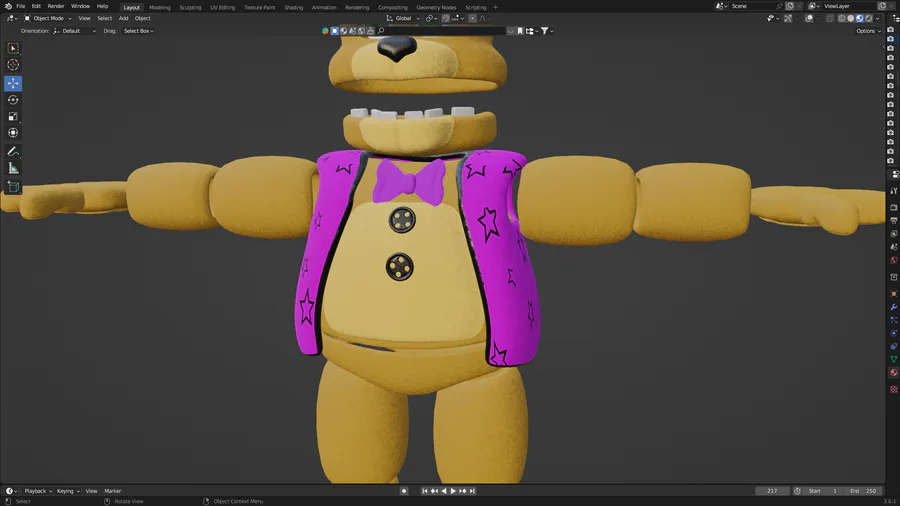Open the Output properties tab
Screen dimensions: 900x506
click(894, 220)
